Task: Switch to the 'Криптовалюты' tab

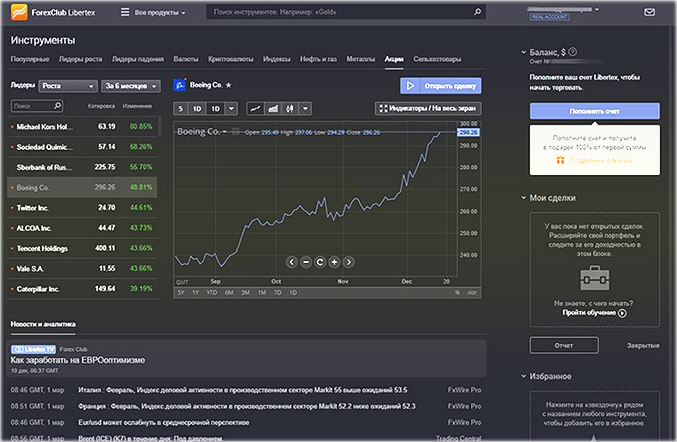Action: (x=229, y=60)
